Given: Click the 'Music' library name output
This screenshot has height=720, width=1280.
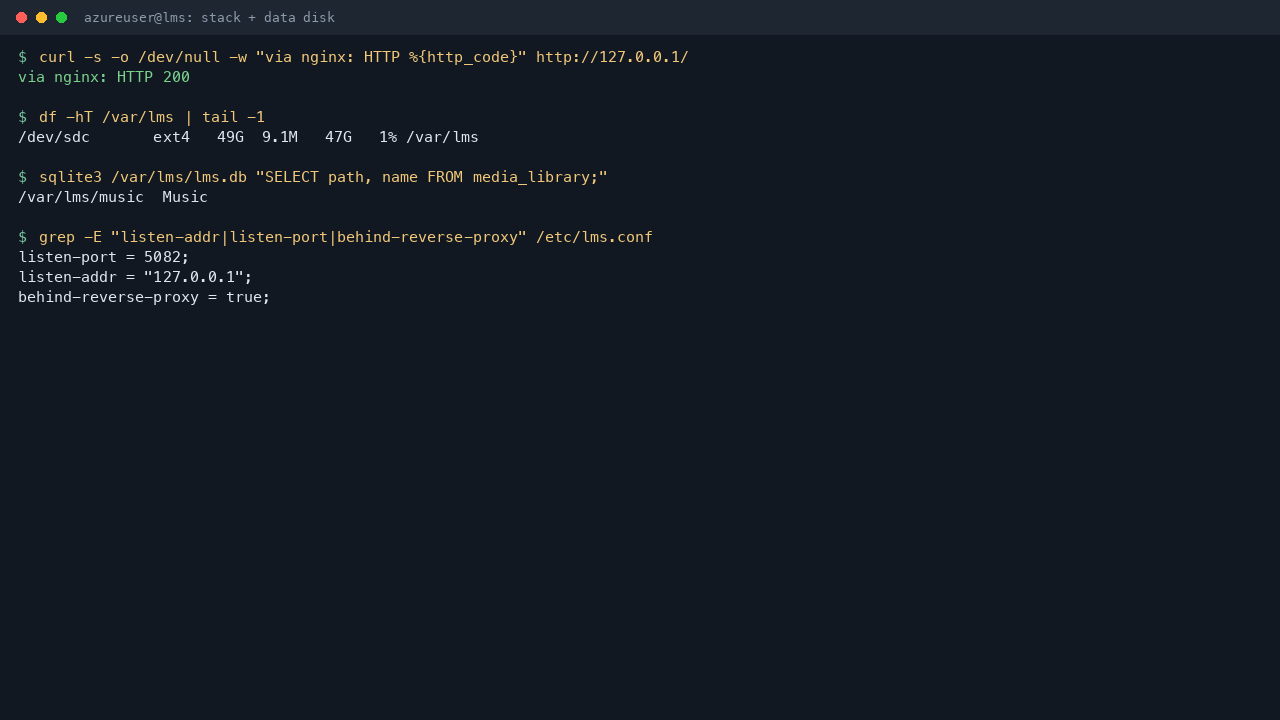Looking at the screenshot, I should pyautogui.click(x=185, y=197).
